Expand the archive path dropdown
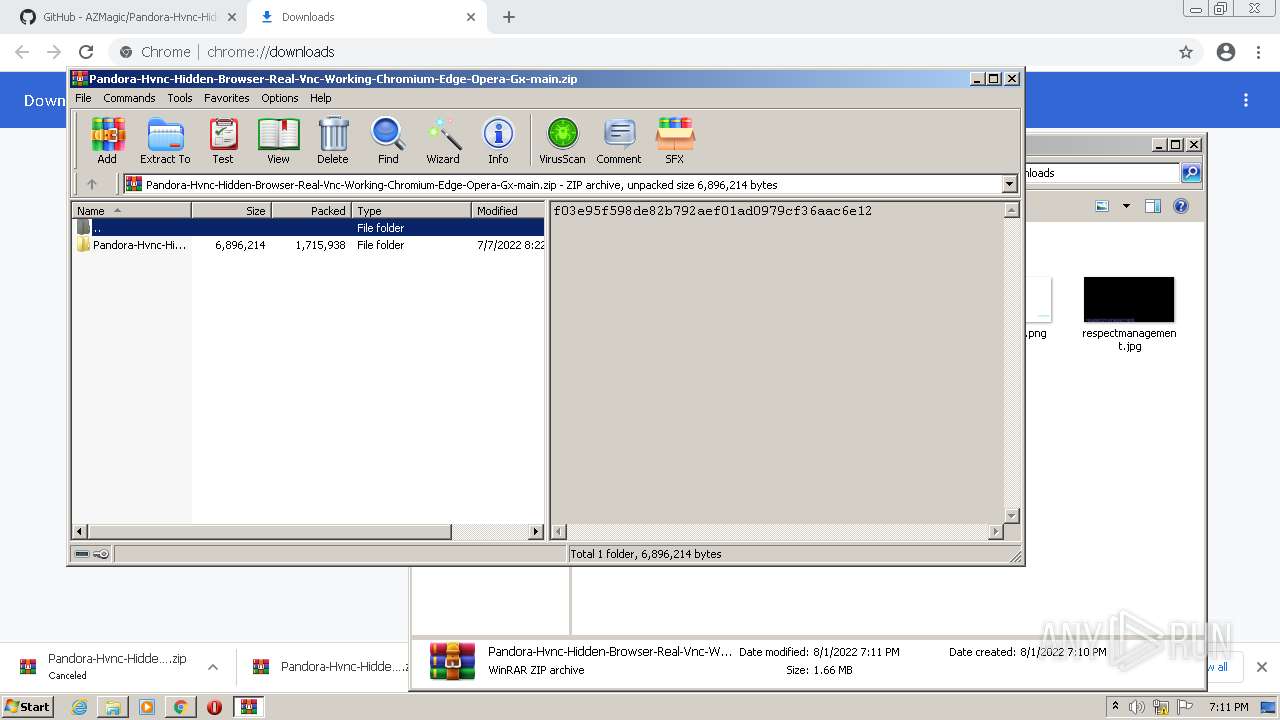 (x=1009, y=184)
